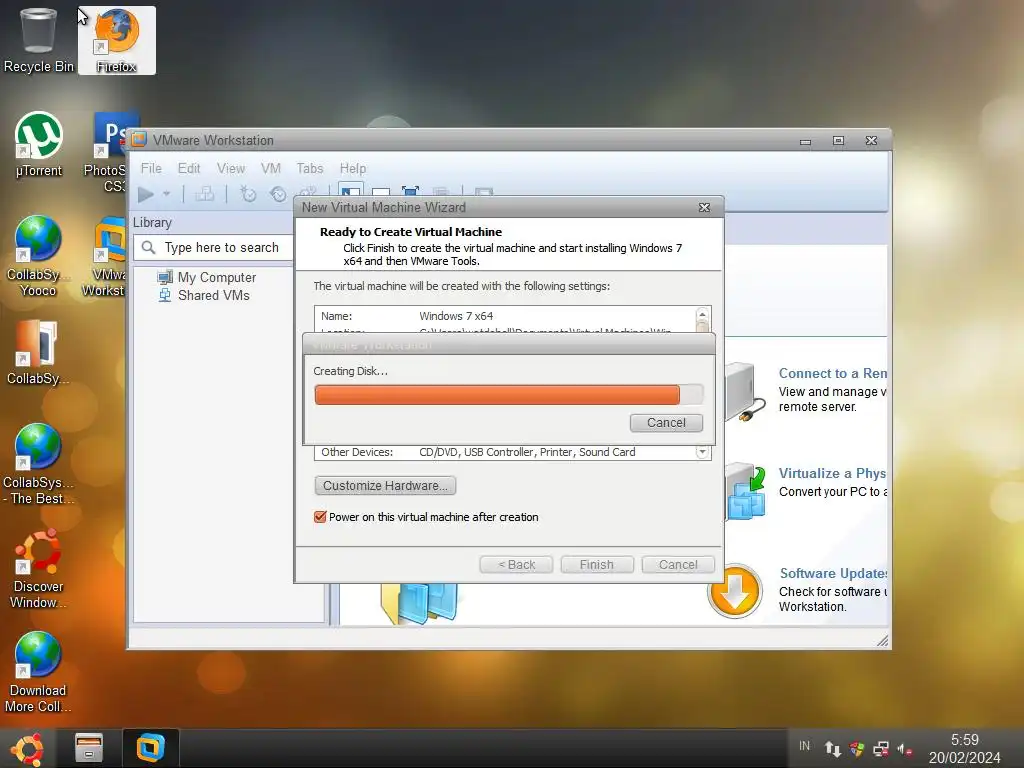Click the Finish button in wizard
The width and height of the screenshot is (1024, 768).
(x=597, y=565)
